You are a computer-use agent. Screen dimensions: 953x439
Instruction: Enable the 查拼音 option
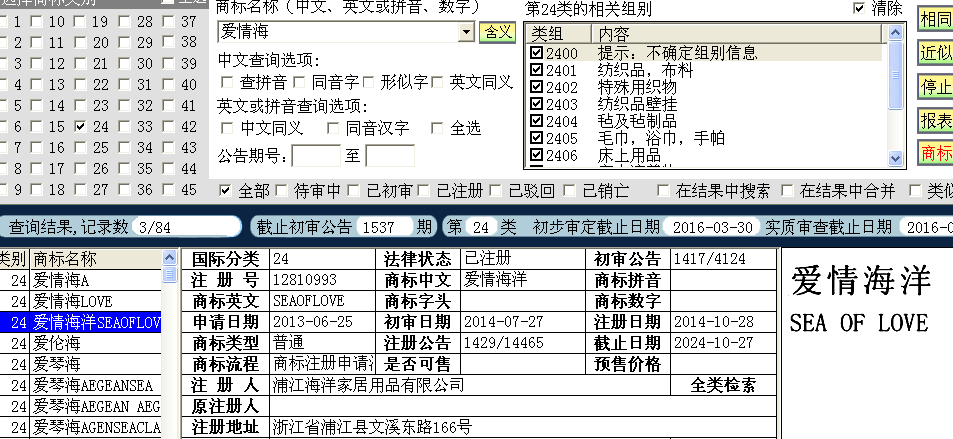[227, 81]
